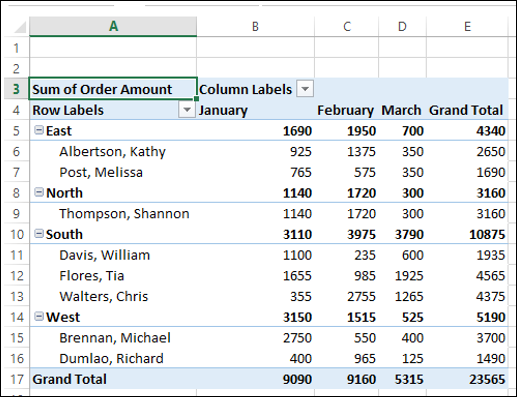
Task: Open the Row Labels filter dropdown
Action: [x=187, y=110]
